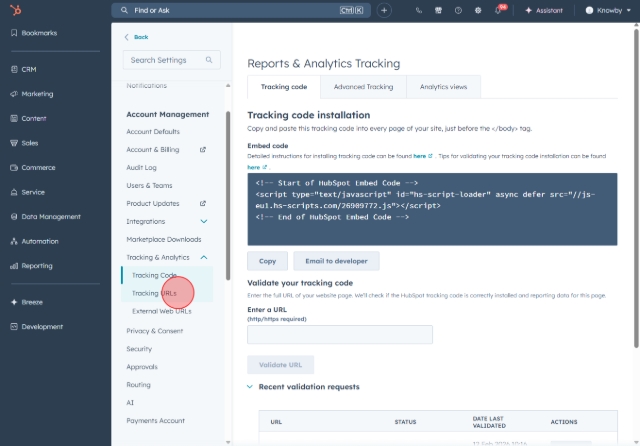
Task: Click external link icon beside Product Updates
Action: coord(203,204)
